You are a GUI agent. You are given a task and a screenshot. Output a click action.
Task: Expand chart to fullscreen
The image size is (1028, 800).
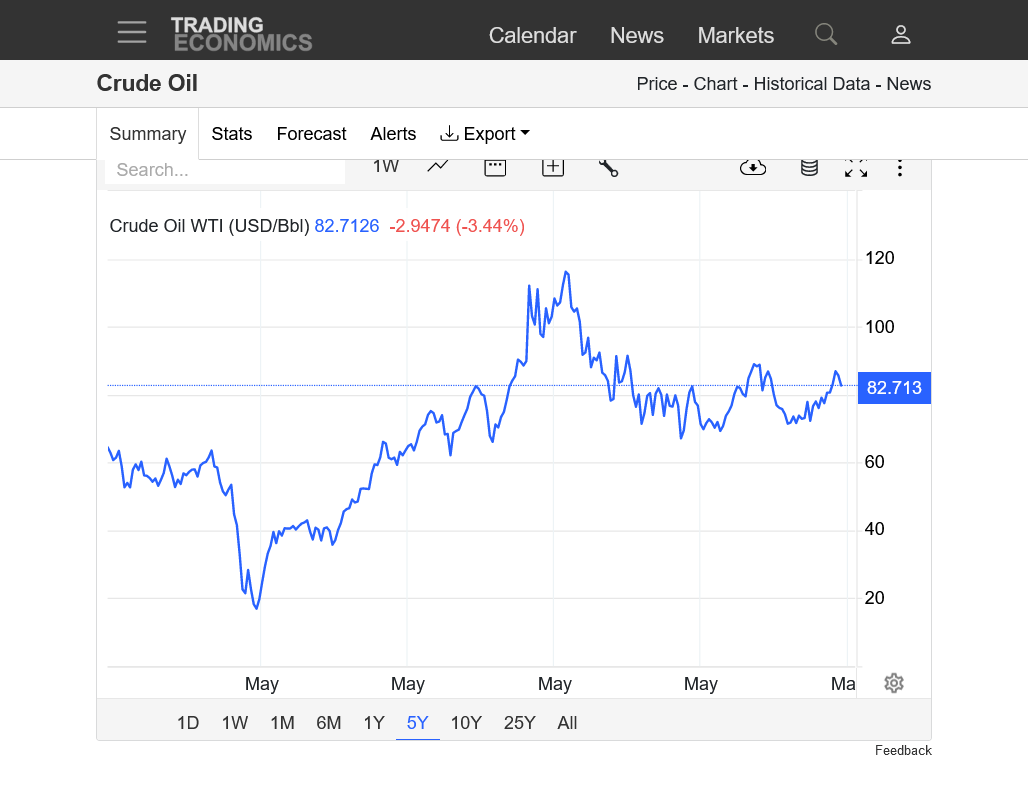click(x=856, y=169)
